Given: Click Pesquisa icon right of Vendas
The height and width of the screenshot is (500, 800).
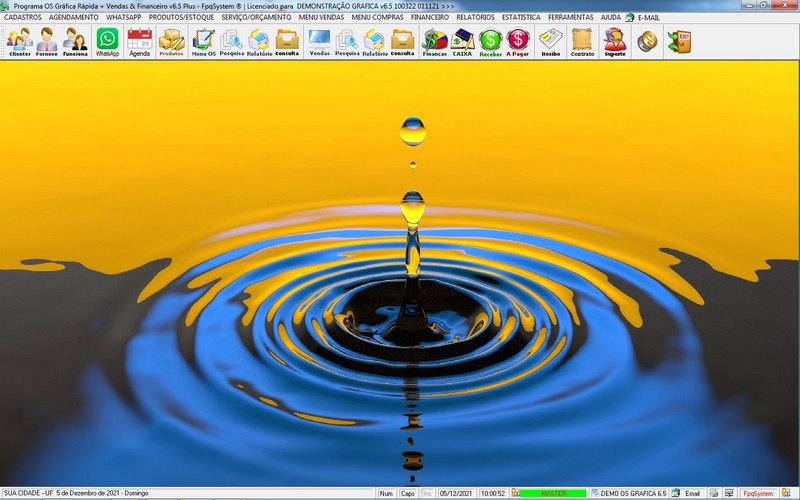Looking at the screenshot, I should 347,42.
